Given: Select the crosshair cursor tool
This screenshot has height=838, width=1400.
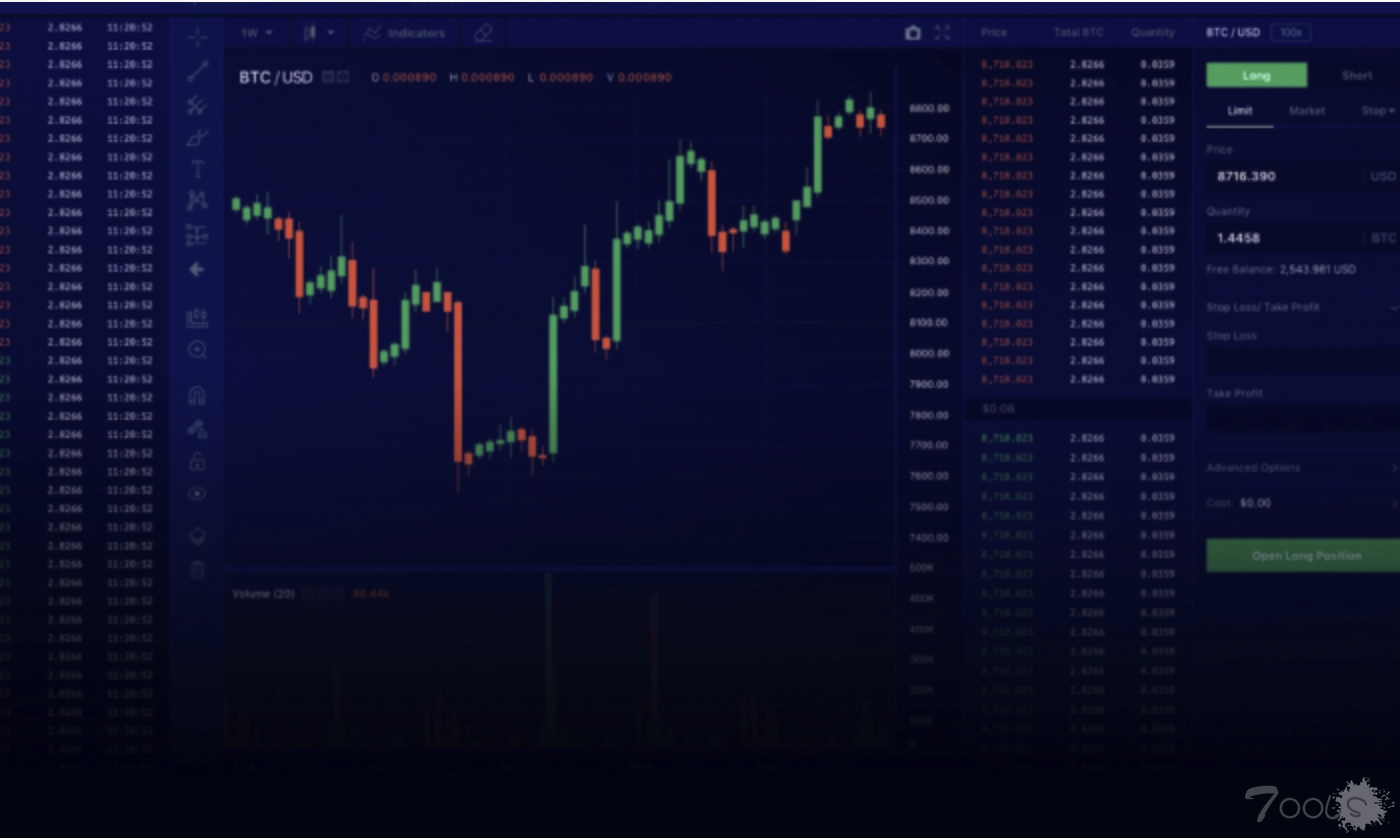Looking at the screenshot, I should 197,38.
